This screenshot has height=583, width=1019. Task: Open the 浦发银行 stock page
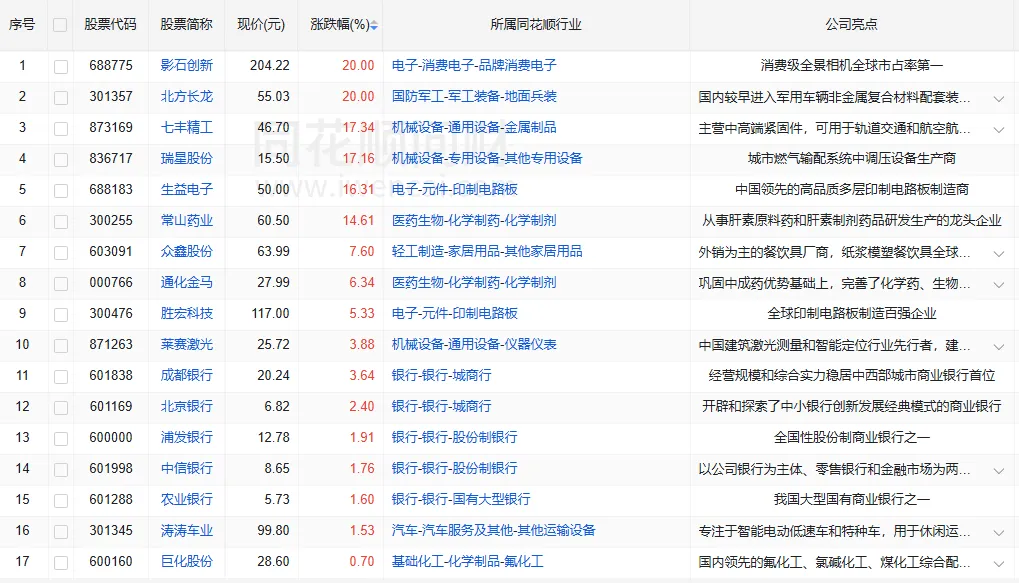click(187, 437)
